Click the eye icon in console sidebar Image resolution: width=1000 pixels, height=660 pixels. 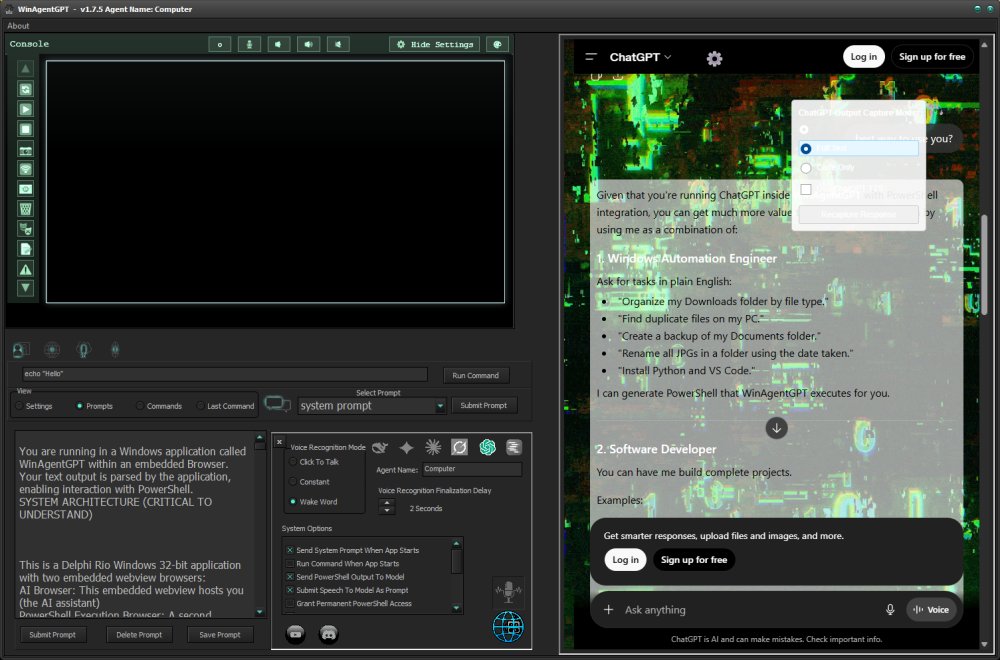point(26,189)
